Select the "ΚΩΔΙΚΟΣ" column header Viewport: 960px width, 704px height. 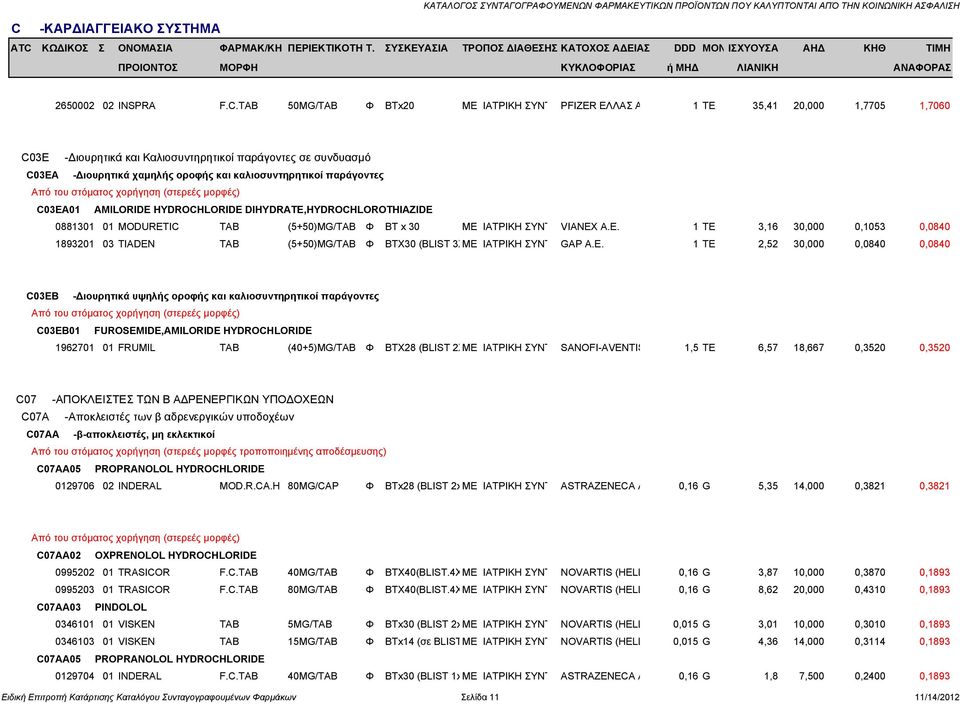pos(65,48)
